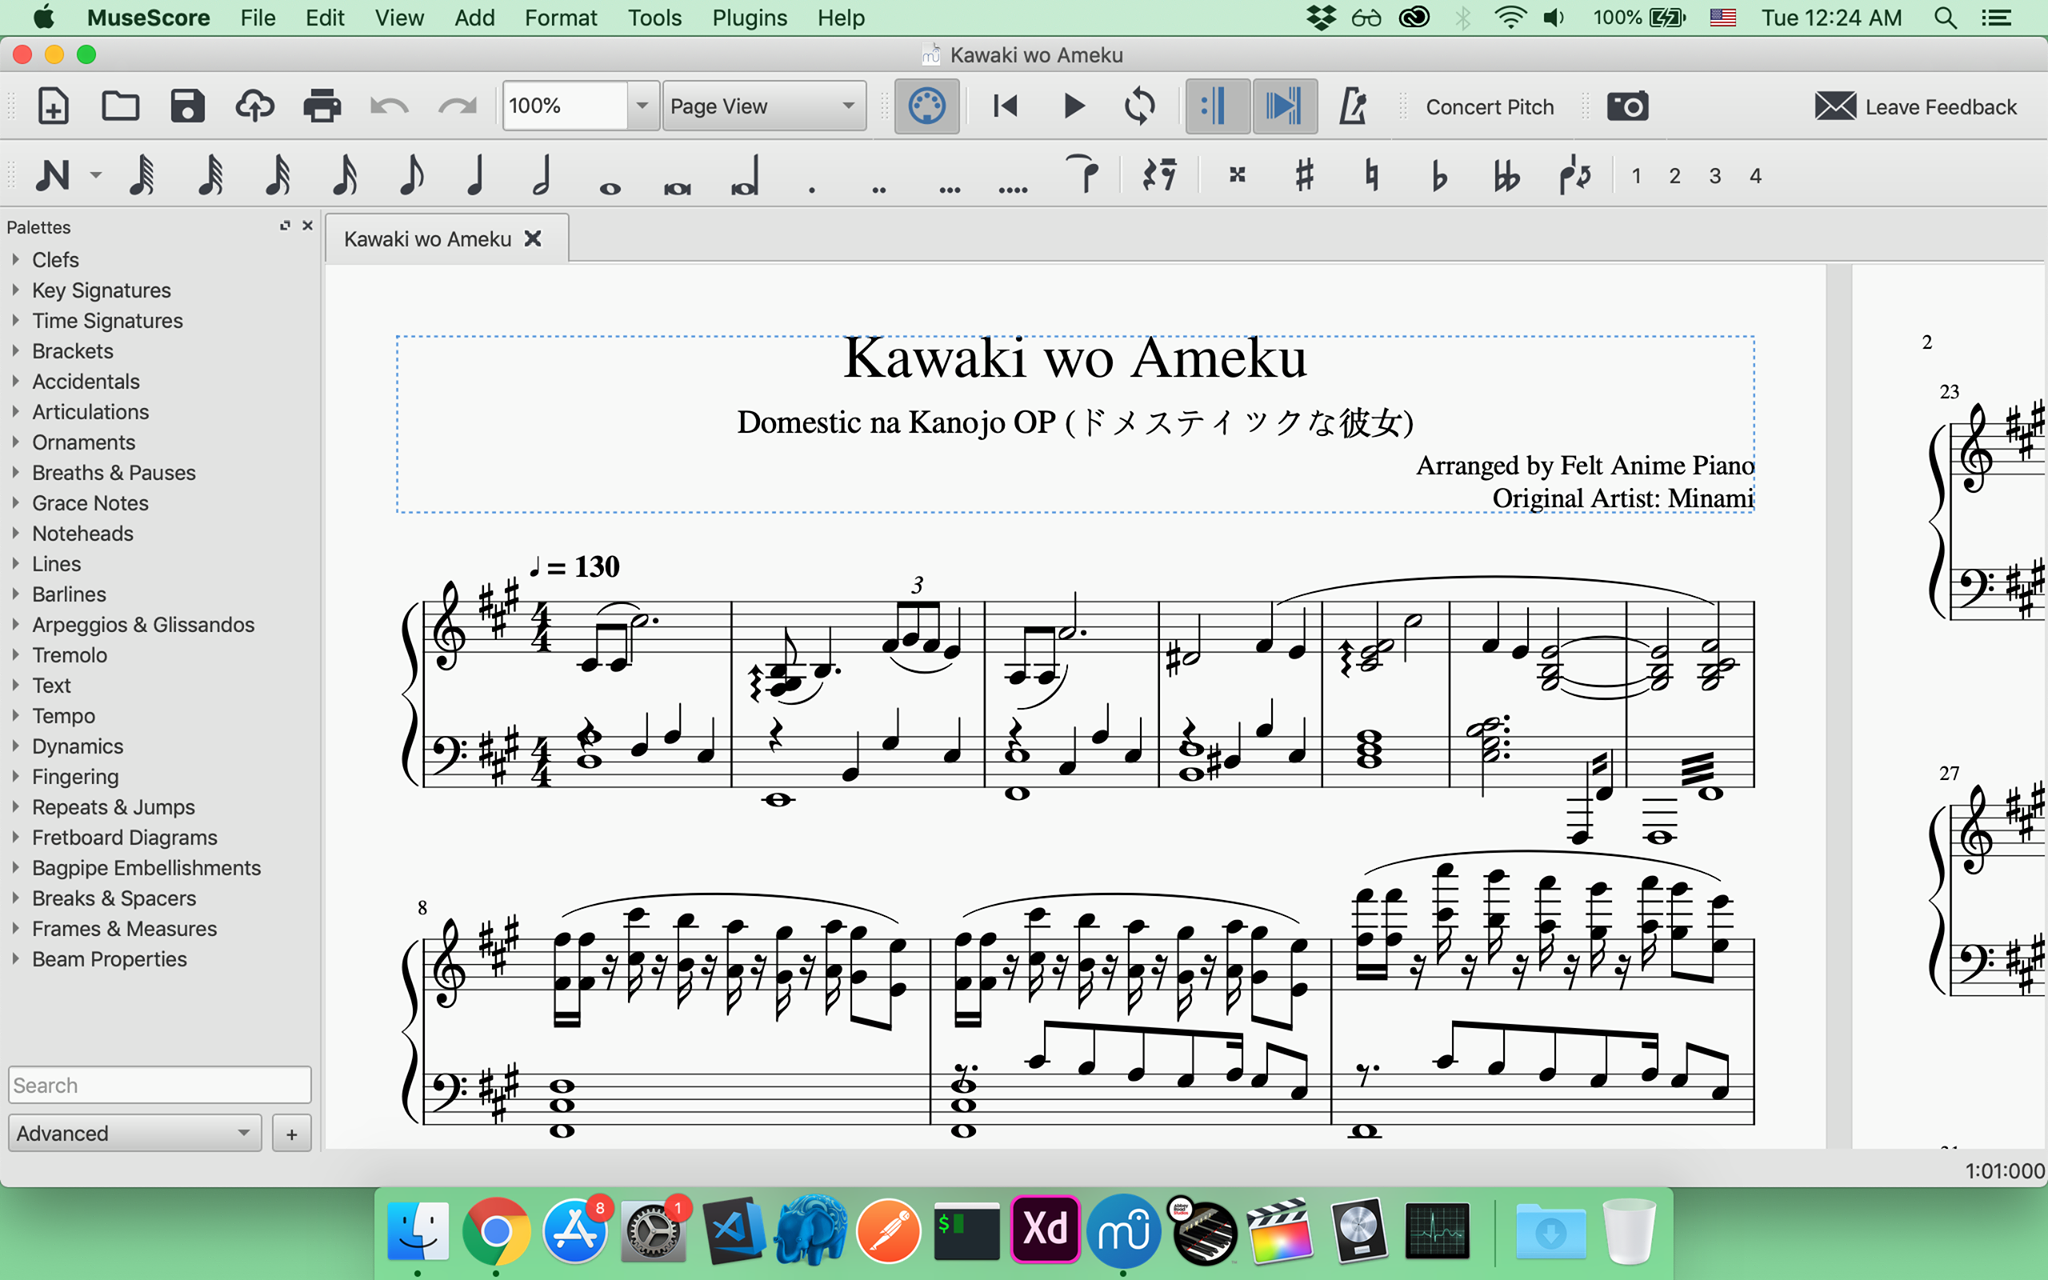Save the current score
2048x1280 pixels.
pos(187,106)
